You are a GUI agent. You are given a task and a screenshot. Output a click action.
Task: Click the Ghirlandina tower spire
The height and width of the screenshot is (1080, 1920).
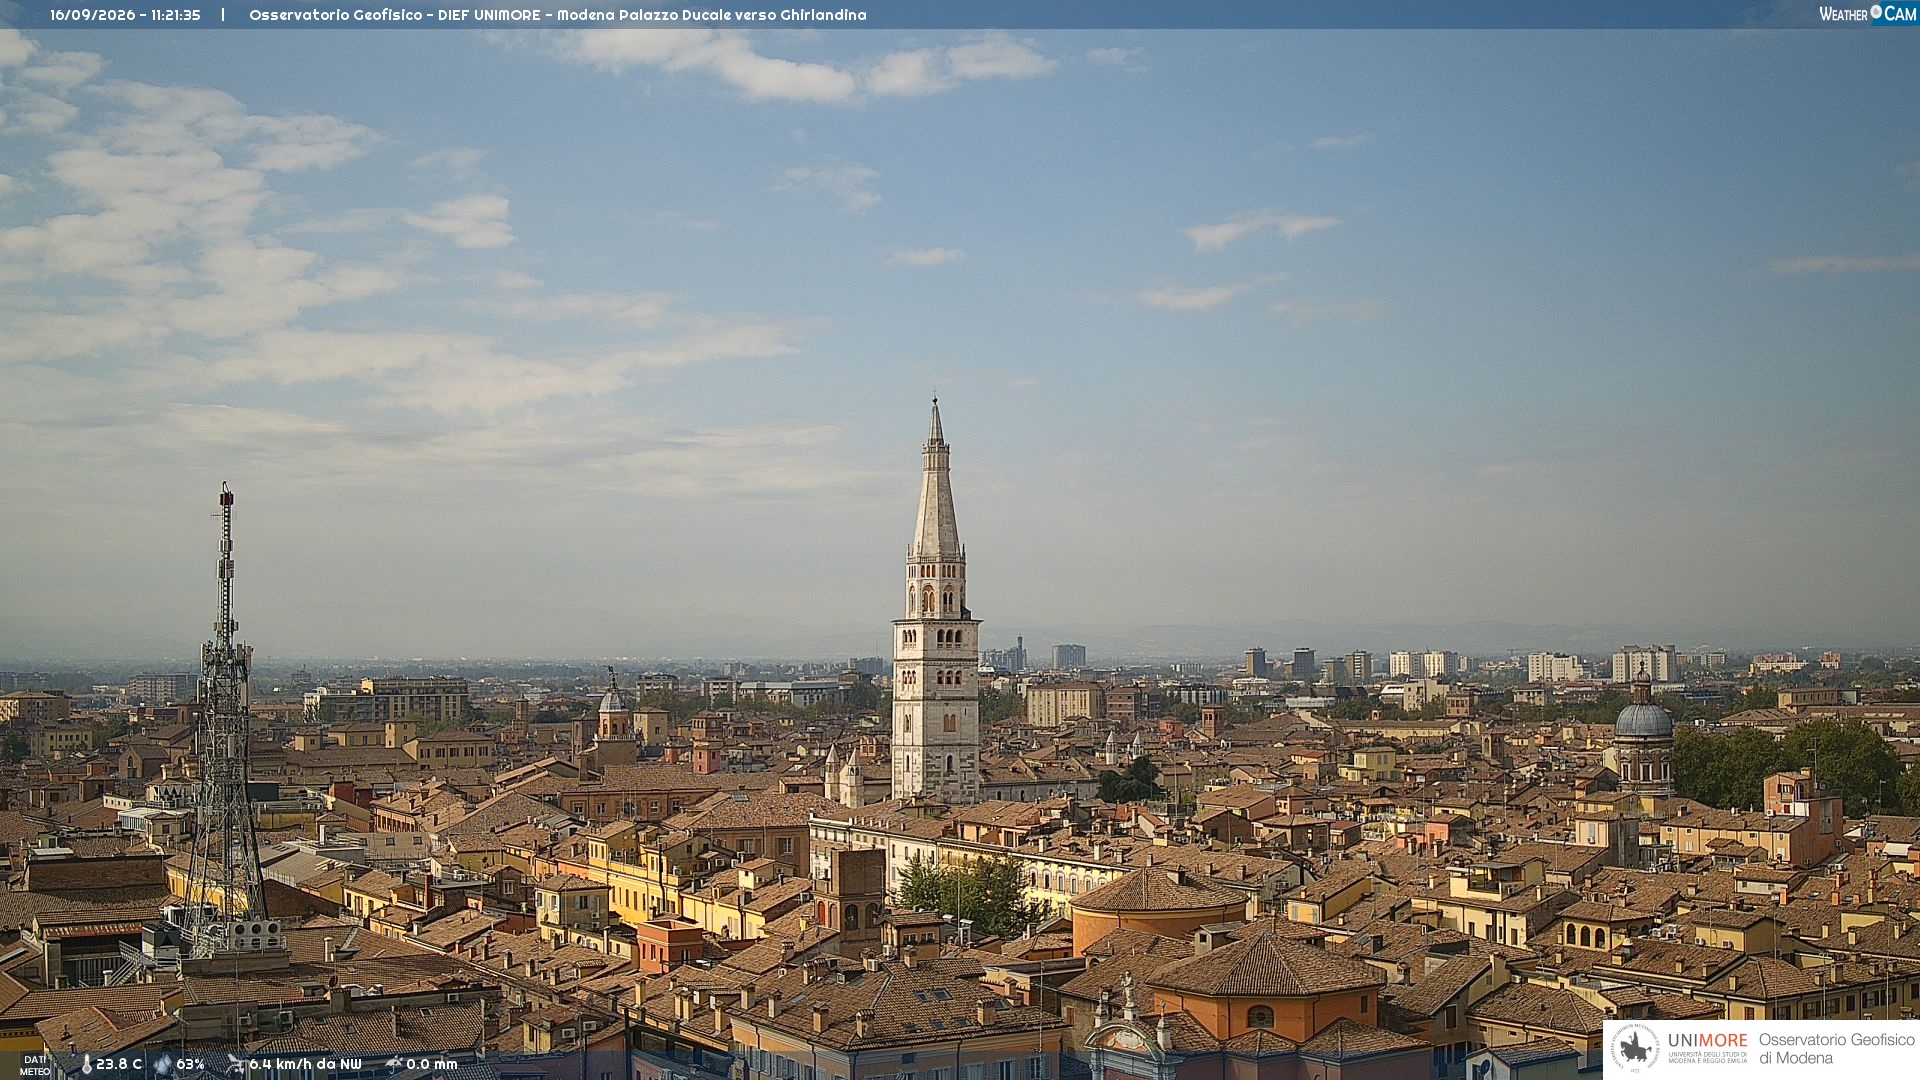[936, 480]
